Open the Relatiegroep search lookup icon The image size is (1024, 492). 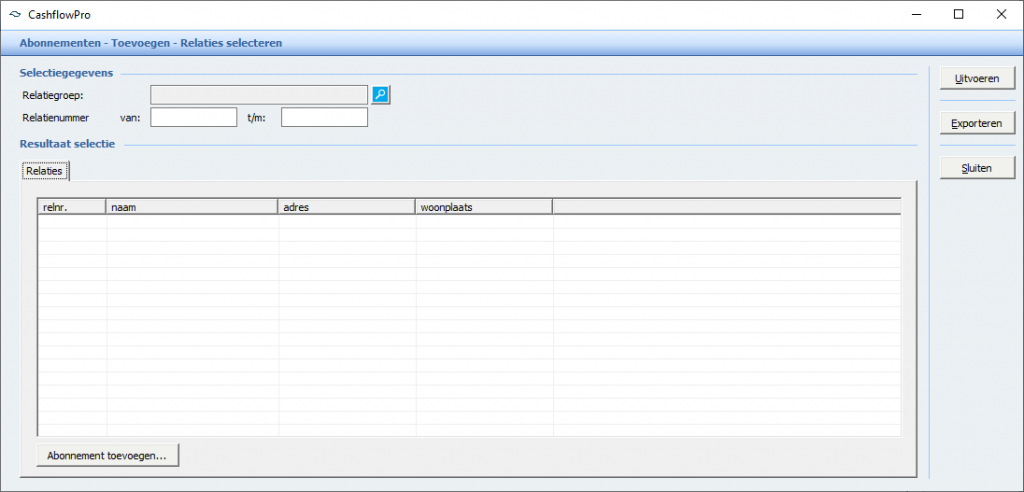click(x=381, y=95)
